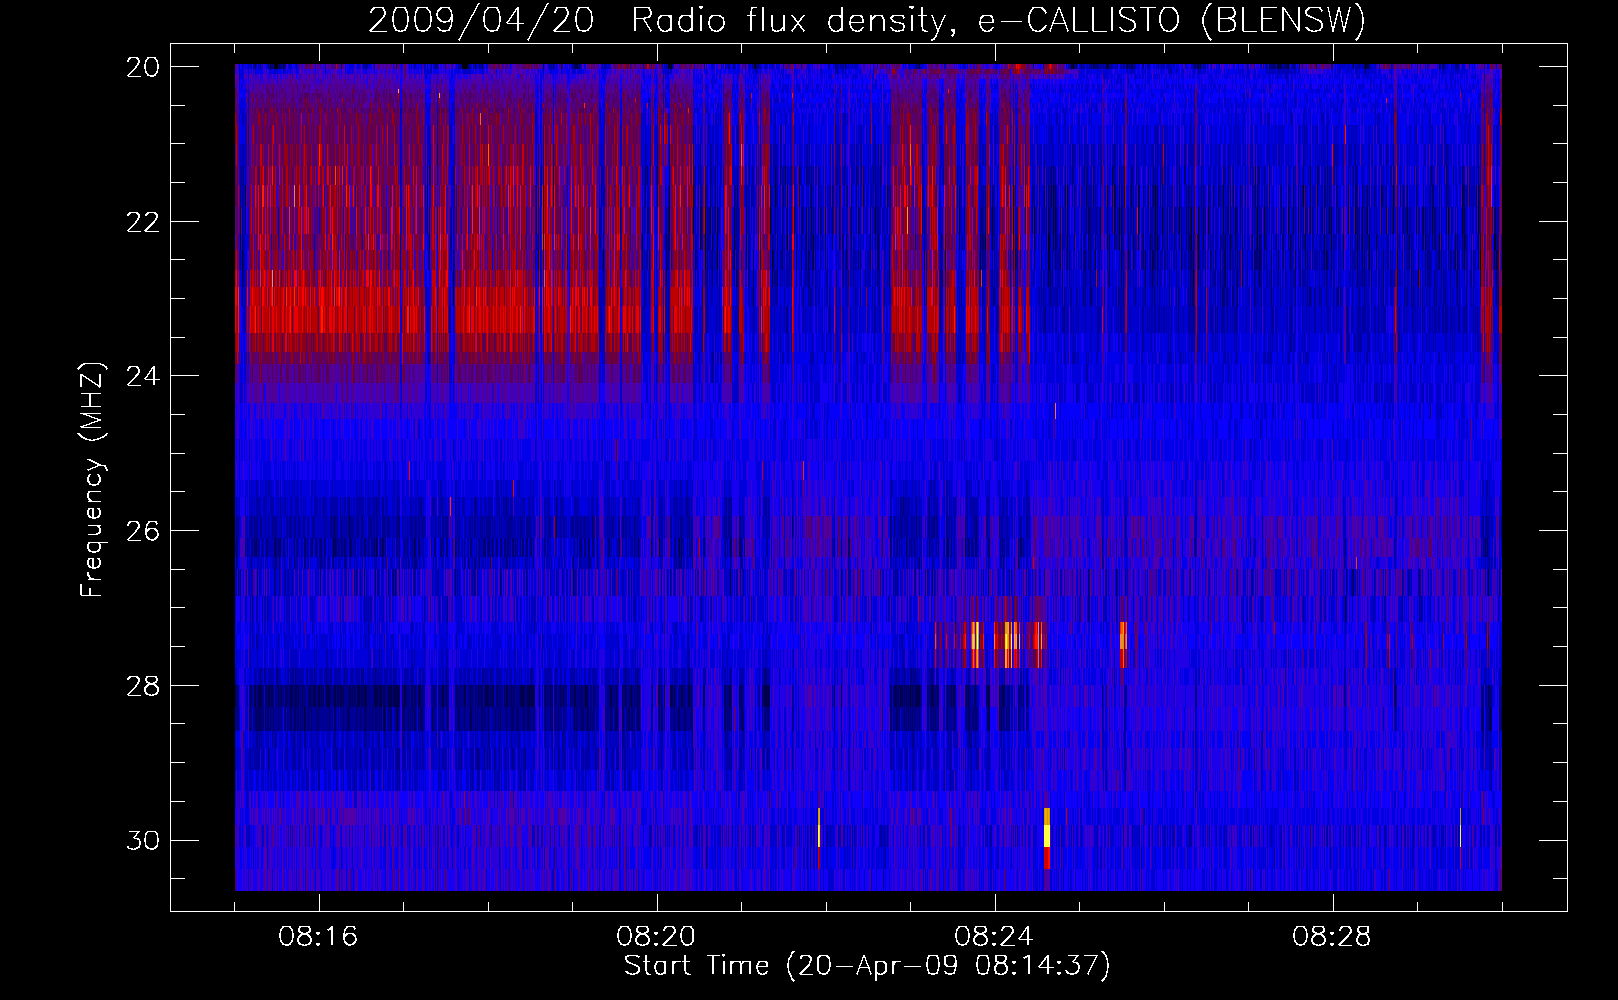The height and width of the screenshot is (1000, 1618).
Task: Click the "Start Time (20-Apr-09 08:14:37)" axis label
Action: coord(867,965)
